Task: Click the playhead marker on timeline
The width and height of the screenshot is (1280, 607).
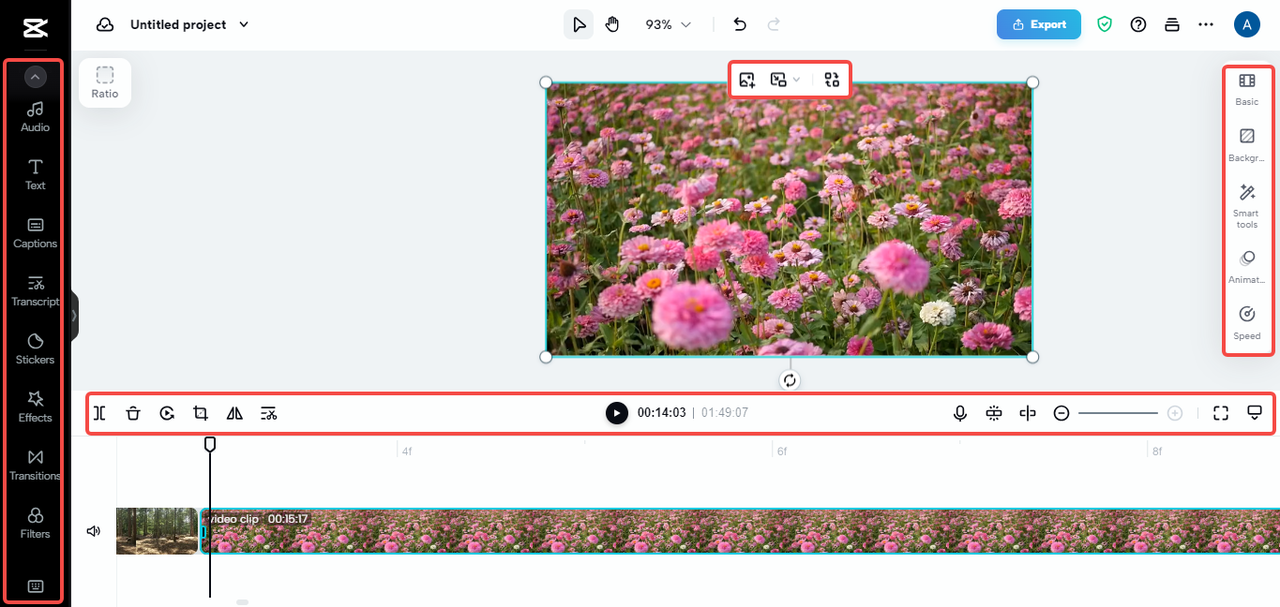Action: [210, 443]
